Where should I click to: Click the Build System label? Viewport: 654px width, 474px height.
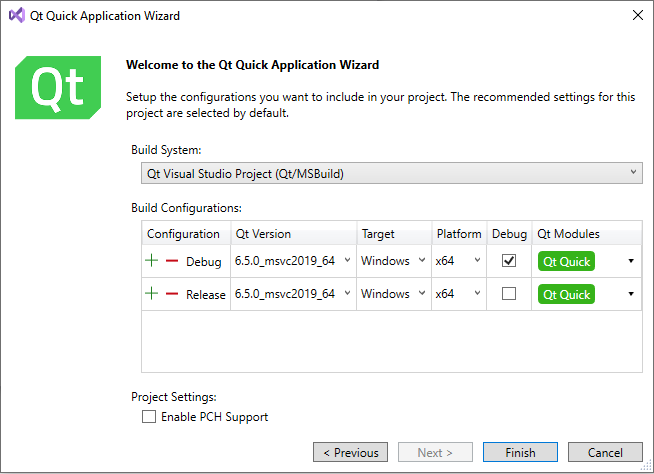[x=166, y=150]
